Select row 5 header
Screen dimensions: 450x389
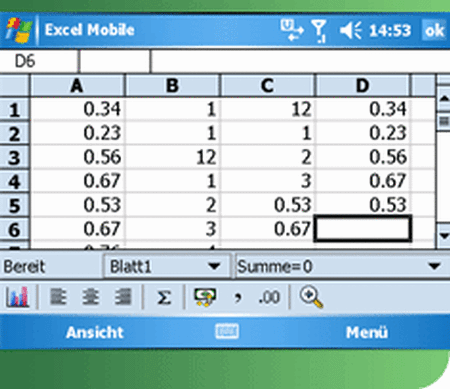(14, 206)
